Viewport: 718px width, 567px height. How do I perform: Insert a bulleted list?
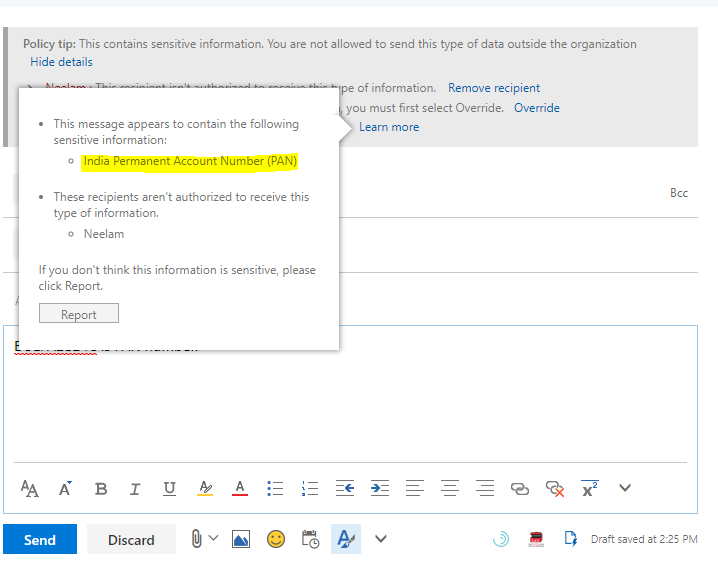[x=275, y=489]
